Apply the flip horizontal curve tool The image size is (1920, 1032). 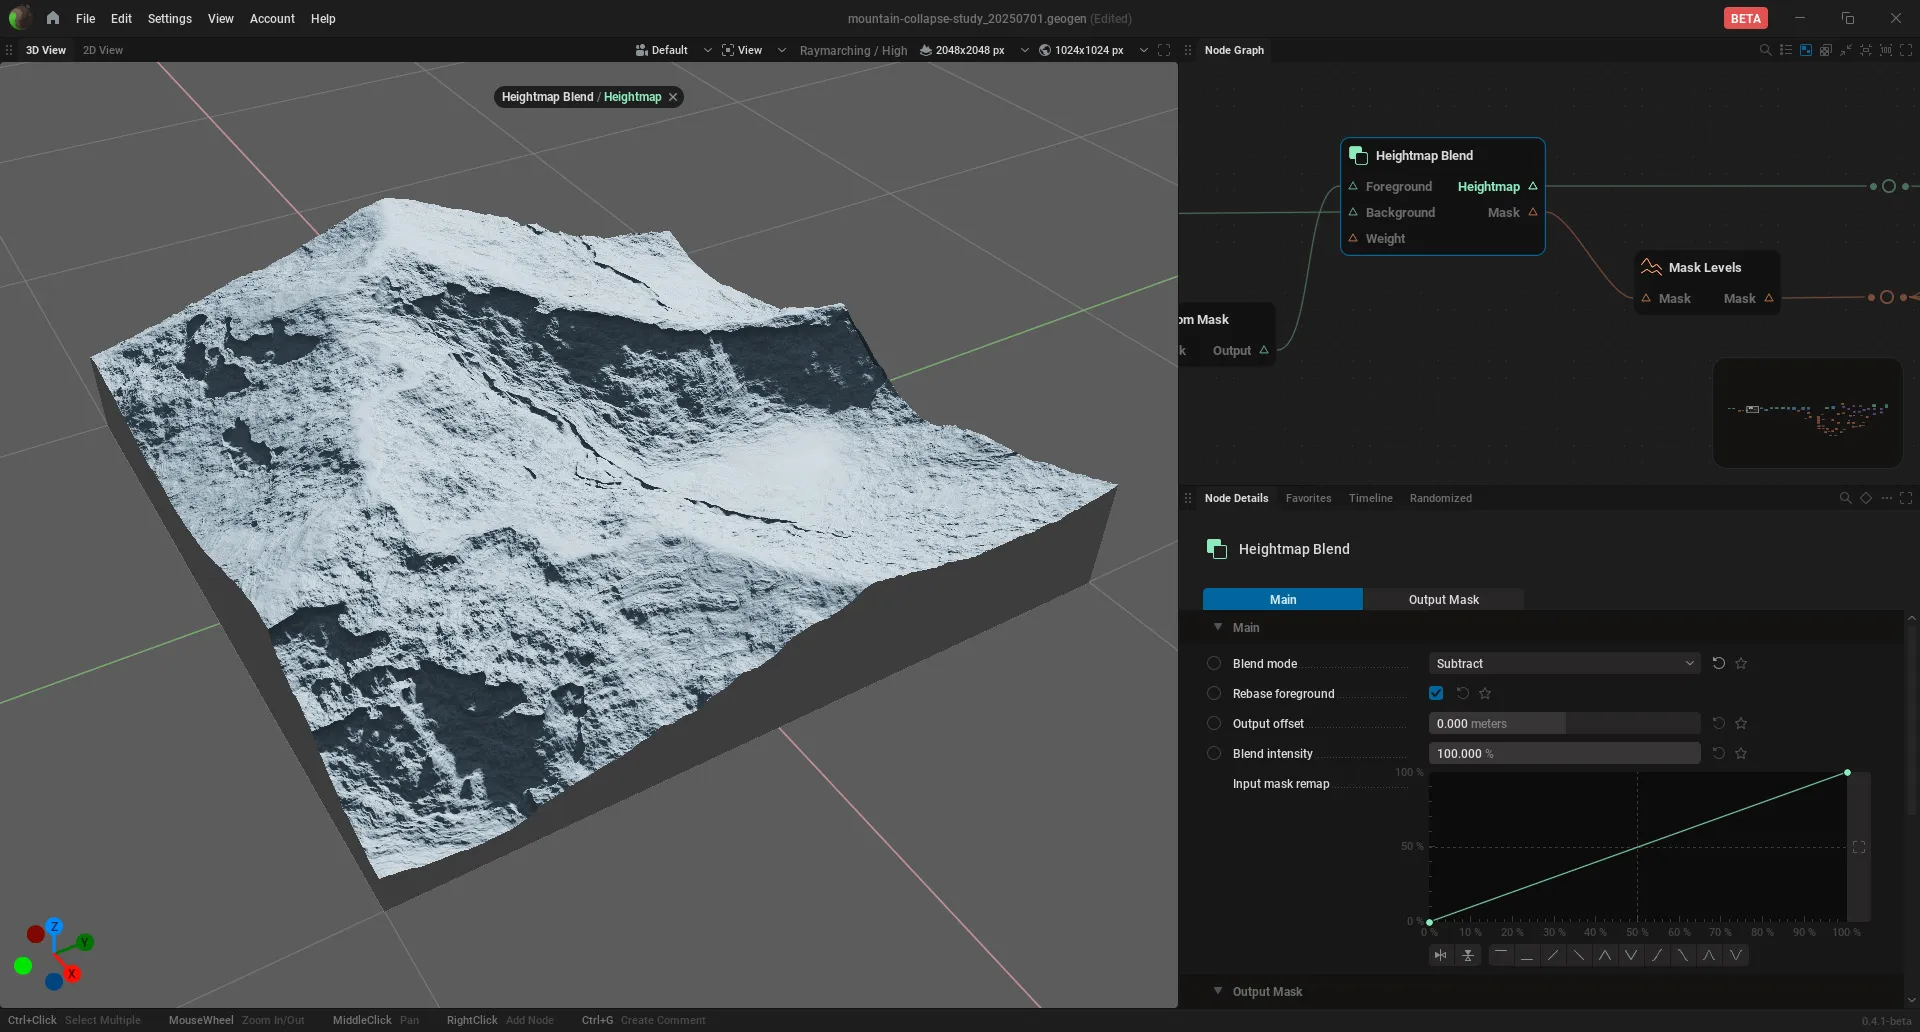tap(1441, 955)
